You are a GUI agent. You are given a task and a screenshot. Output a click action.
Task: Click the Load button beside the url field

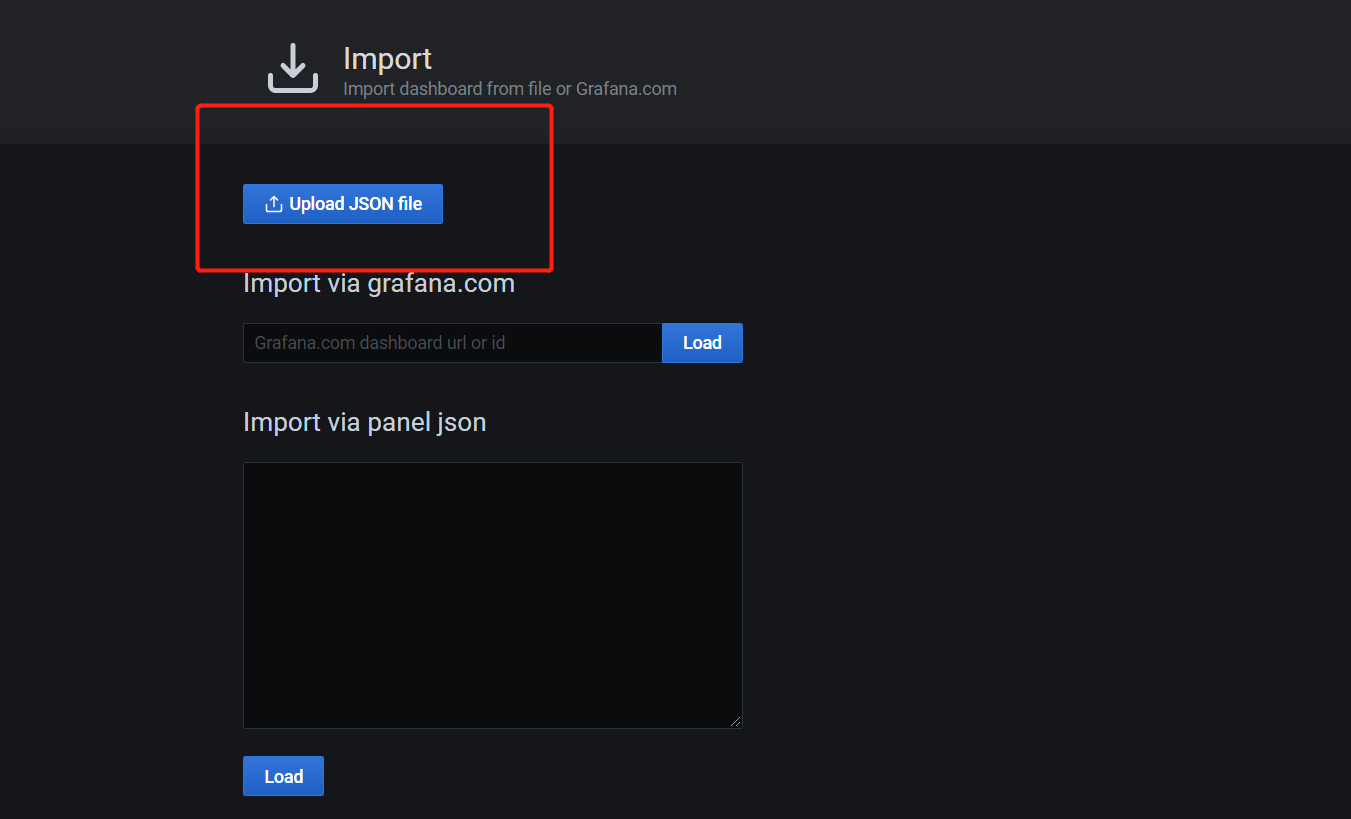(x=702, y=343)
